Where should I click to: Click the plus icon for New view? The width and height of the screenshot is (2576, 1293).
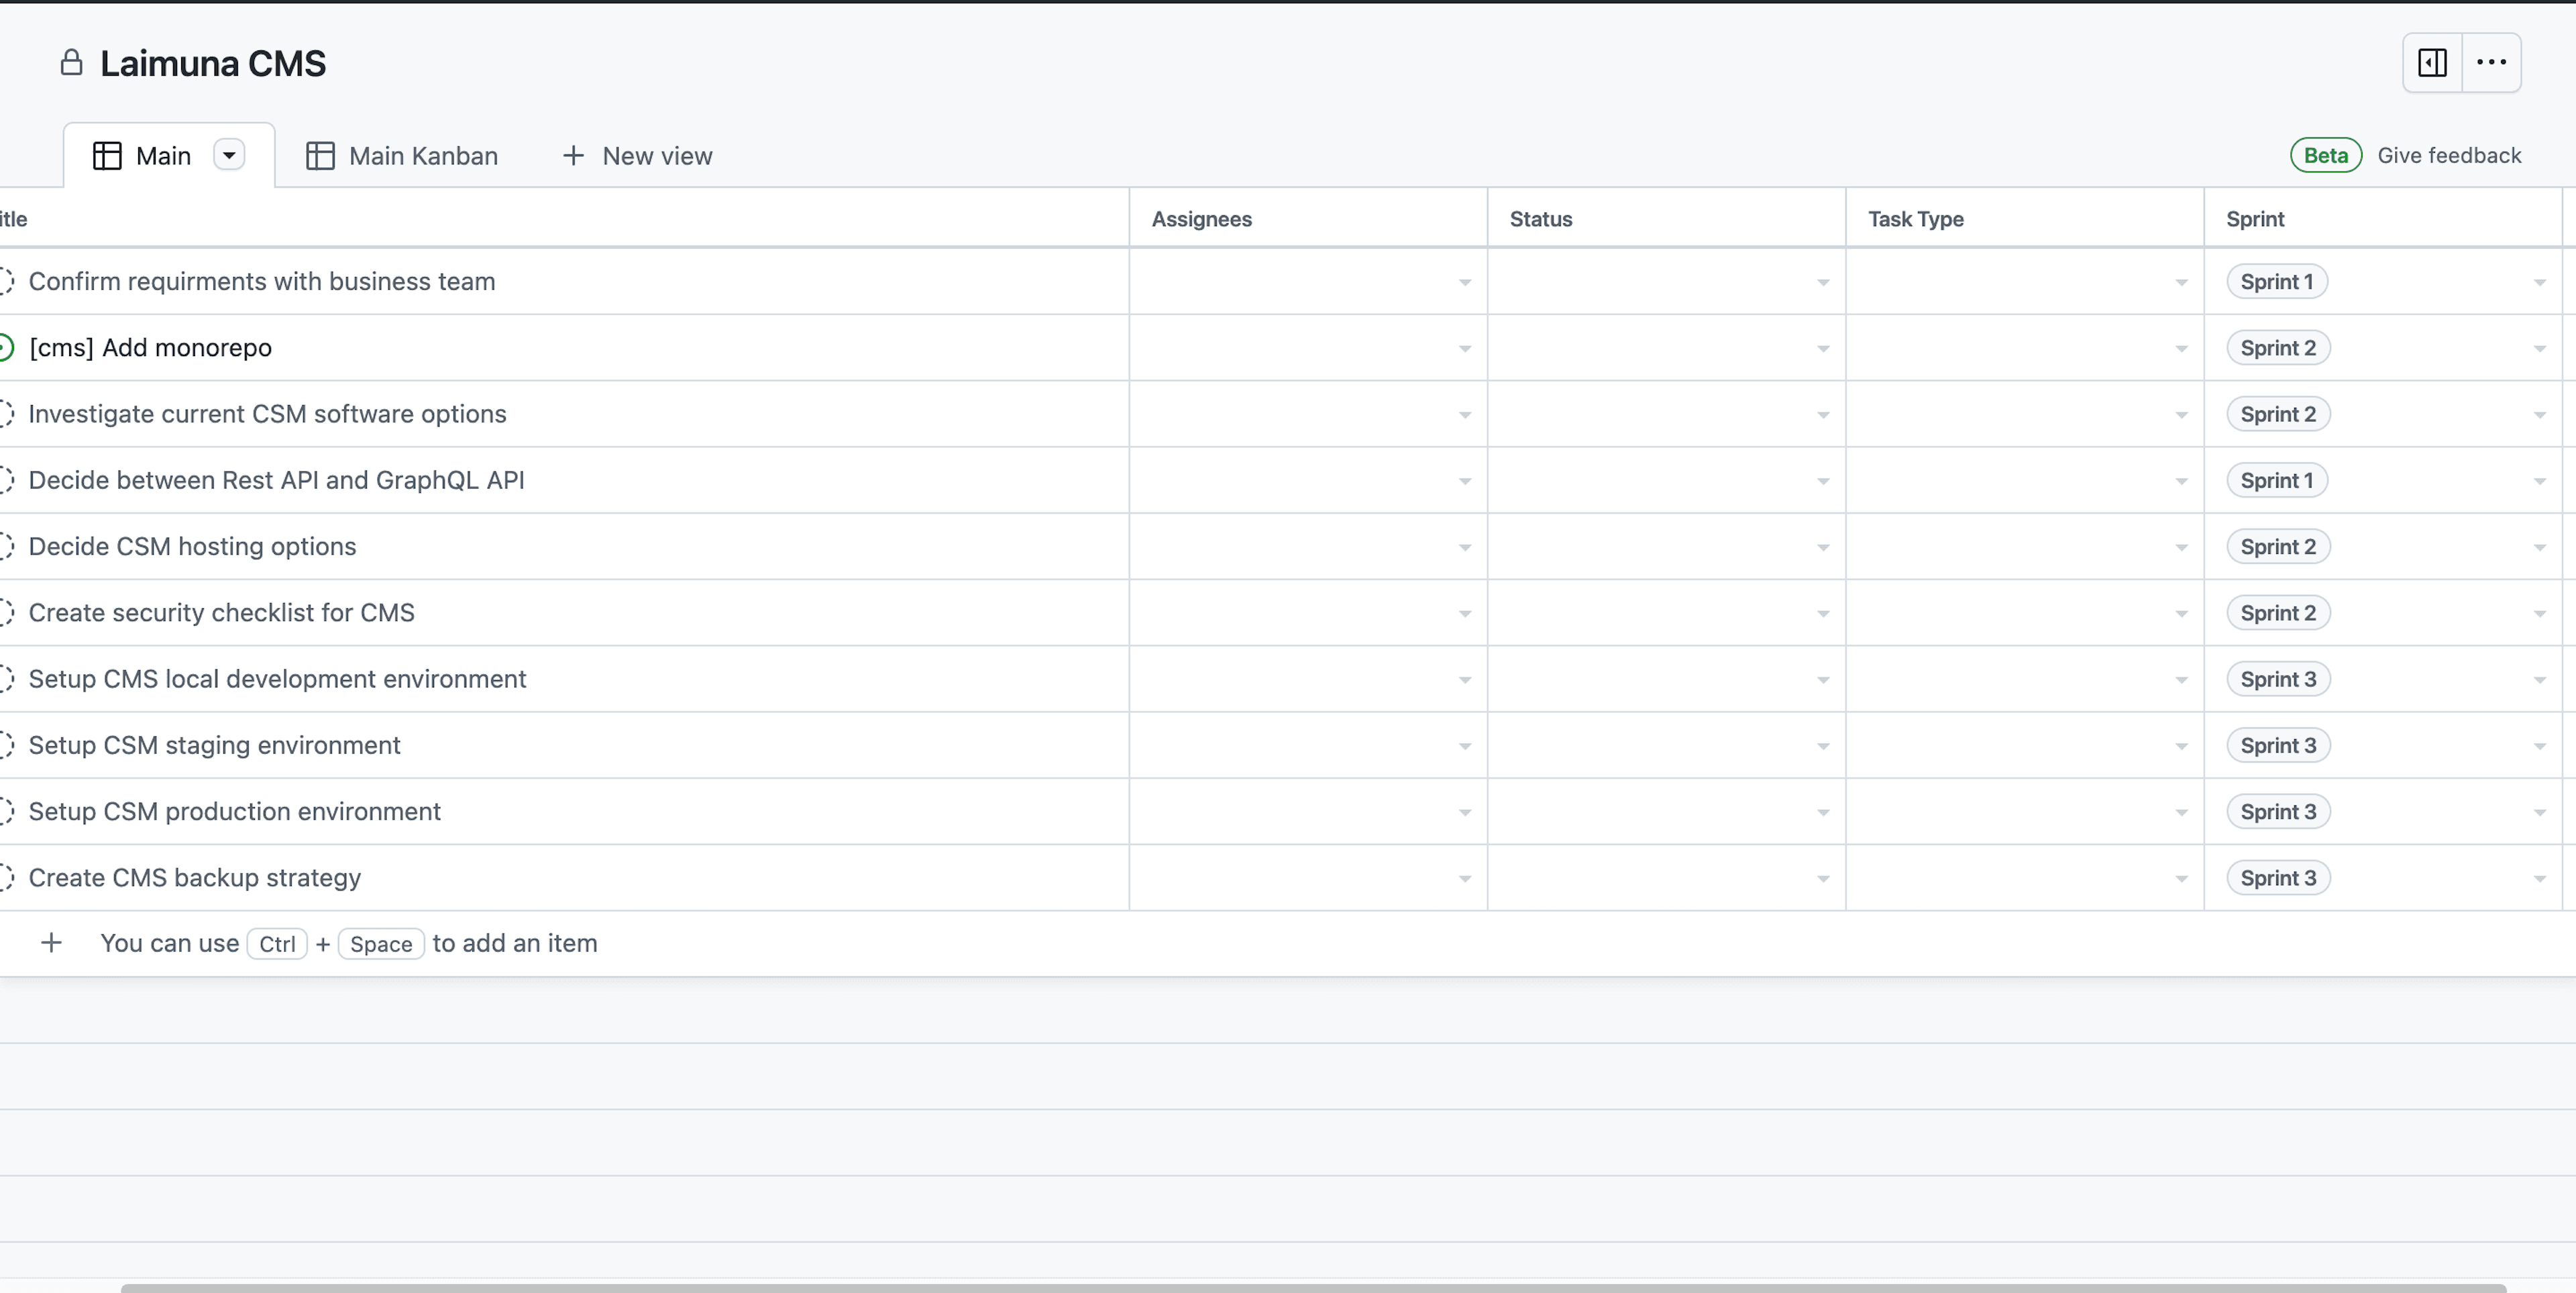pyautogui.click(x=573, y=156)
